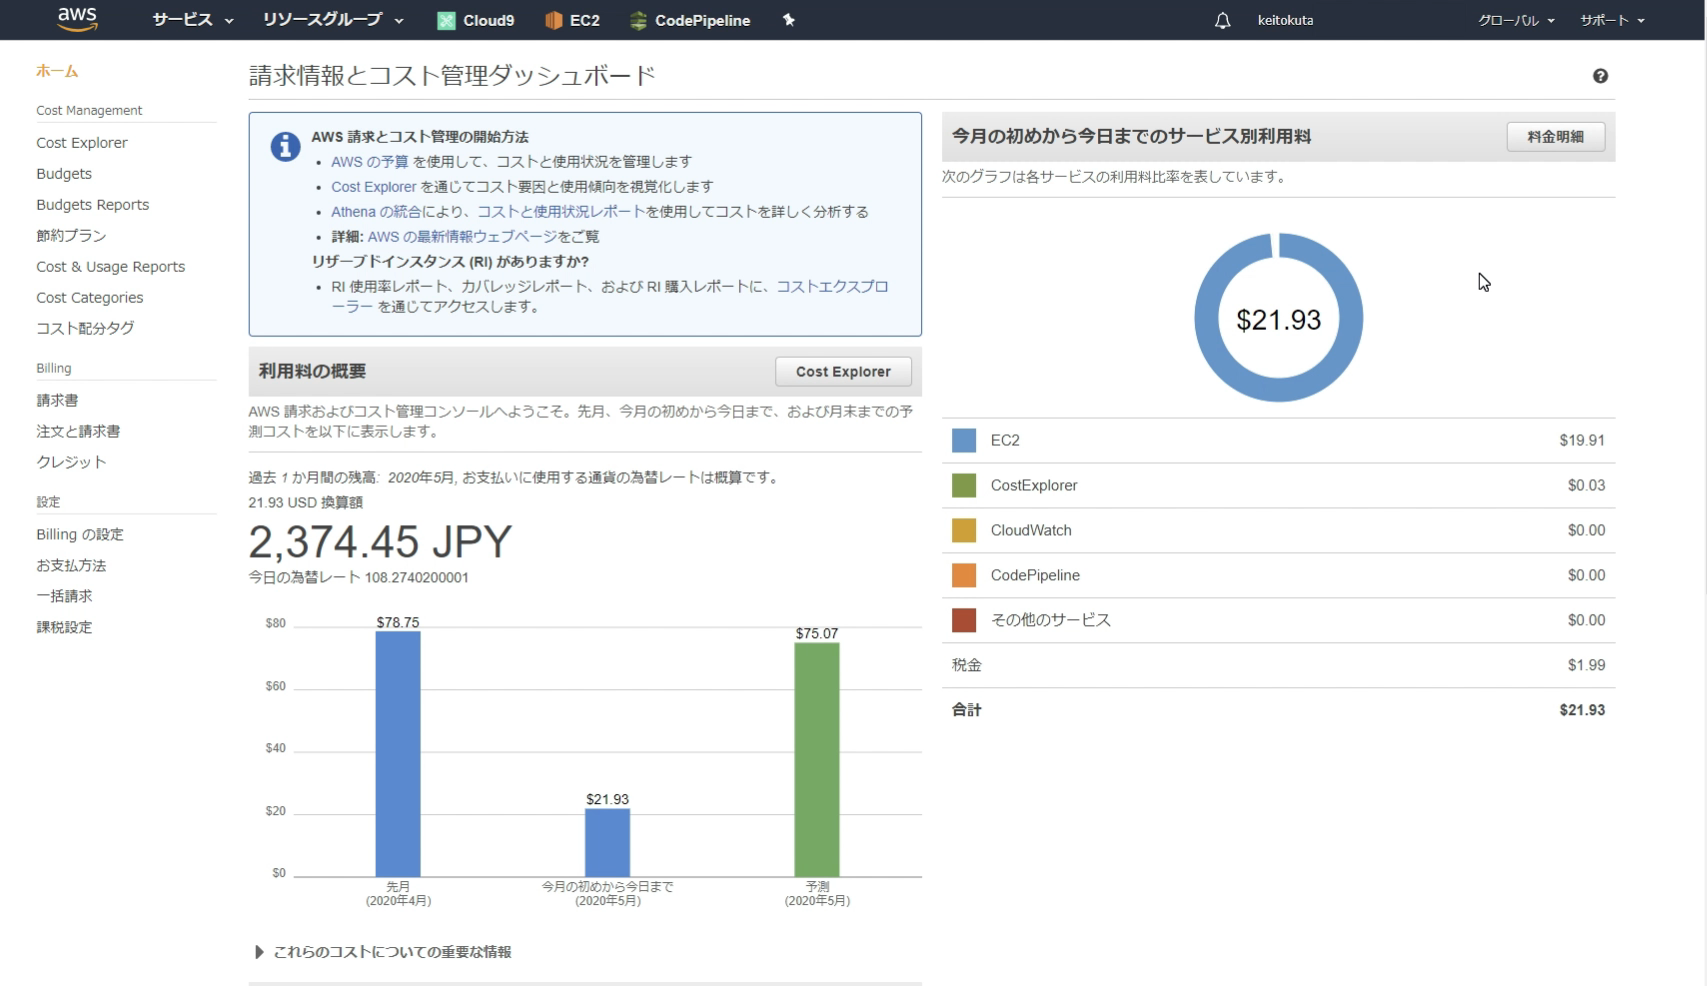Open 節約プラン in the sidebar
Viewport: 1707px width, 986px height.
pyautogui.click(x=71, y=236)
